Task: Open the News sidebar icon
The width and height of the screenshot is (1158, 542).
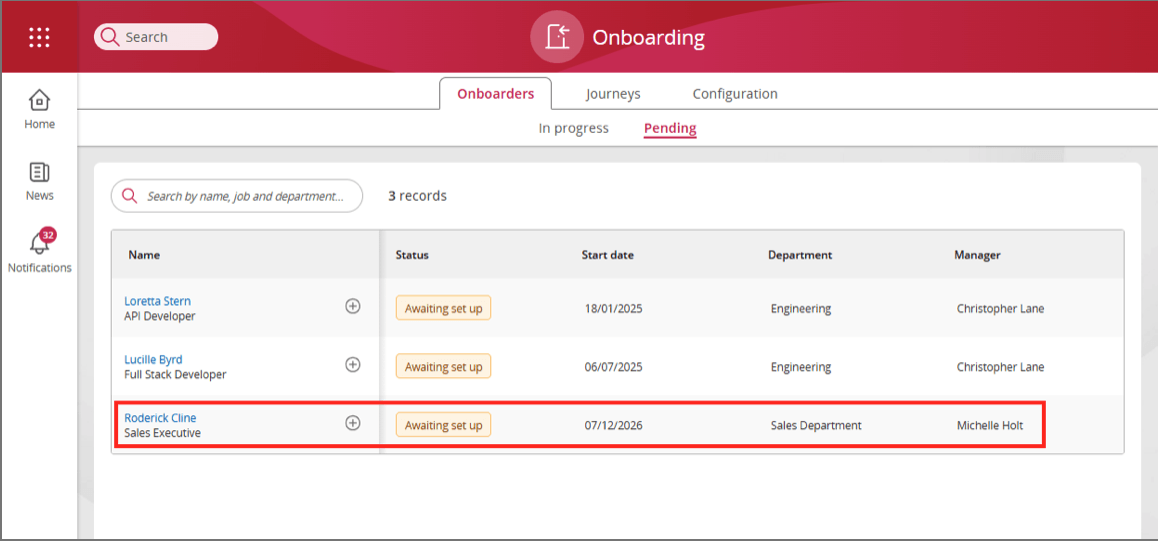Action: 39,173
